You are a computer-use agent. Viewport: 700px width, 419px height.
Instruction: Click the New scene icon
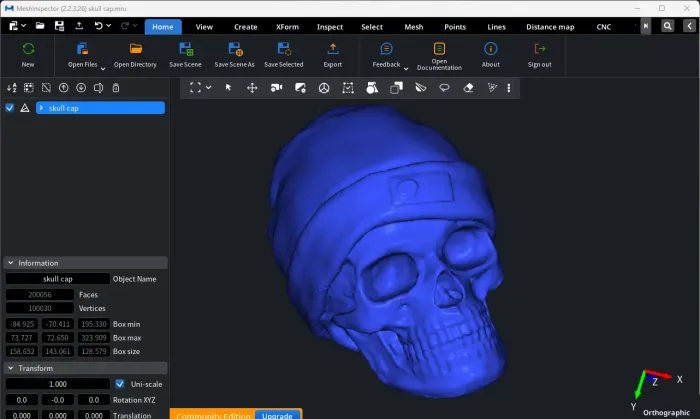click(28, 49)
